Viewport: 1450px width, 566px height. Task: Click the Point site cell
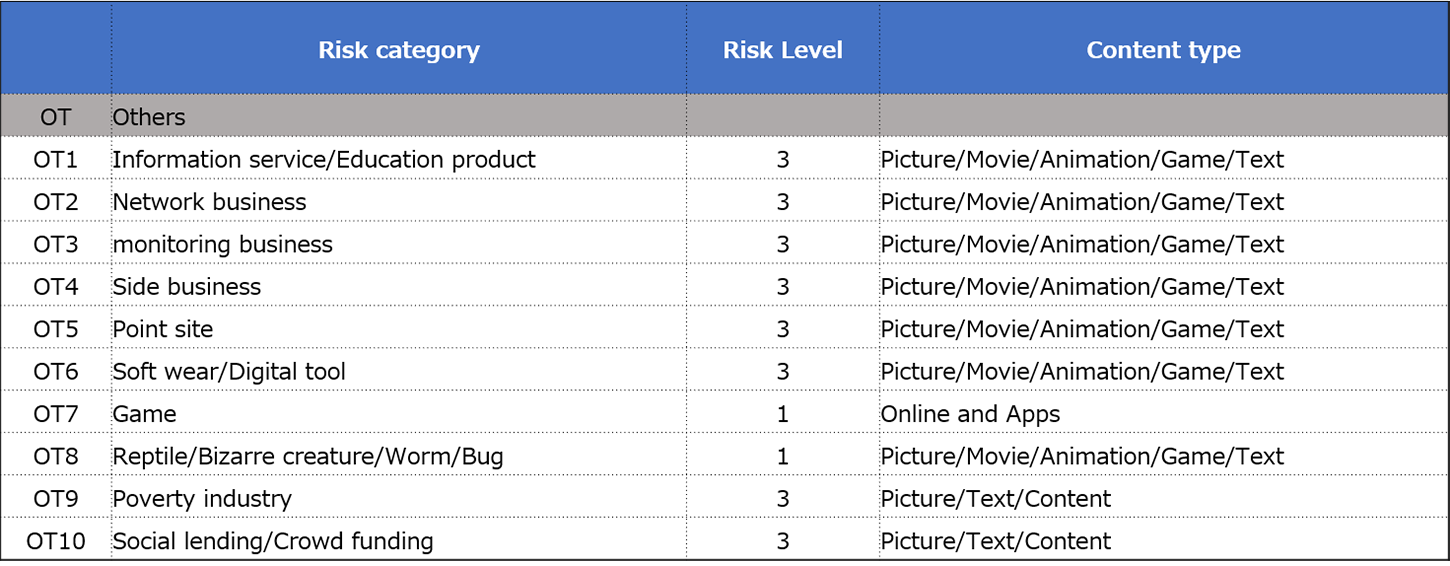[163, 329]
